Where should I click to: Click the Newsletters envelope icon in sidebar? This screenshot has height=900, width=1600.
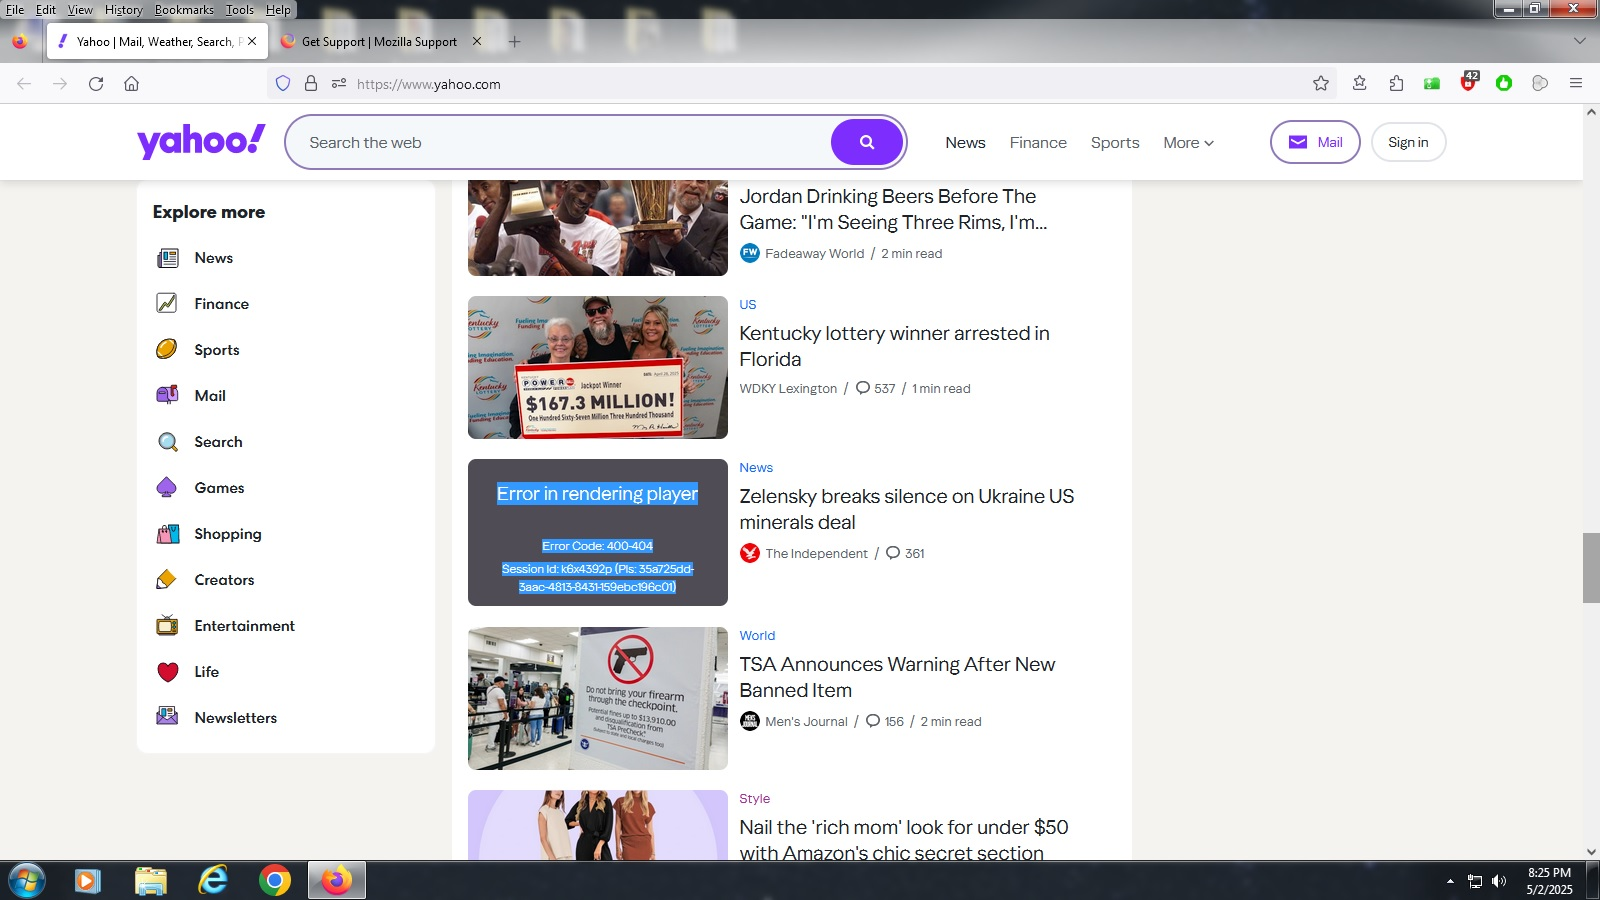click(x=167, y=717)
